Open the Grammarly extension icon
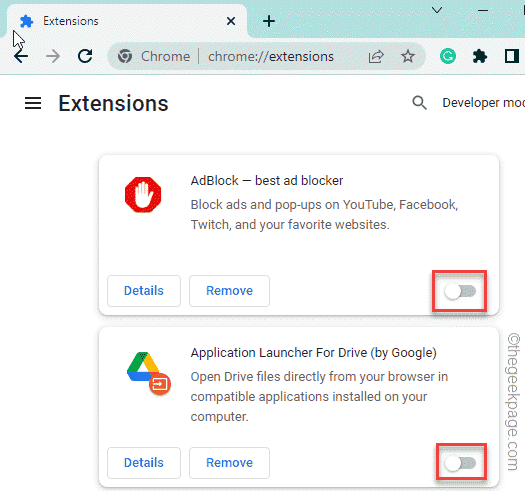This screenshot has width=525, height=491. 448,56
